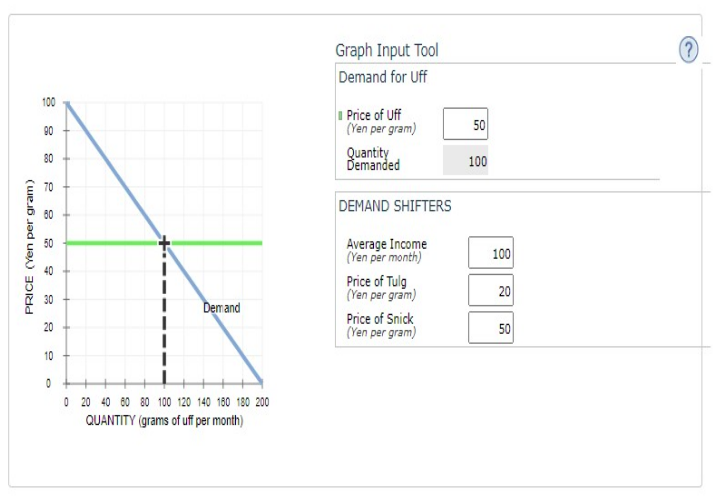
Task: Click the dashed black vertical line
Action: [164, 320]
